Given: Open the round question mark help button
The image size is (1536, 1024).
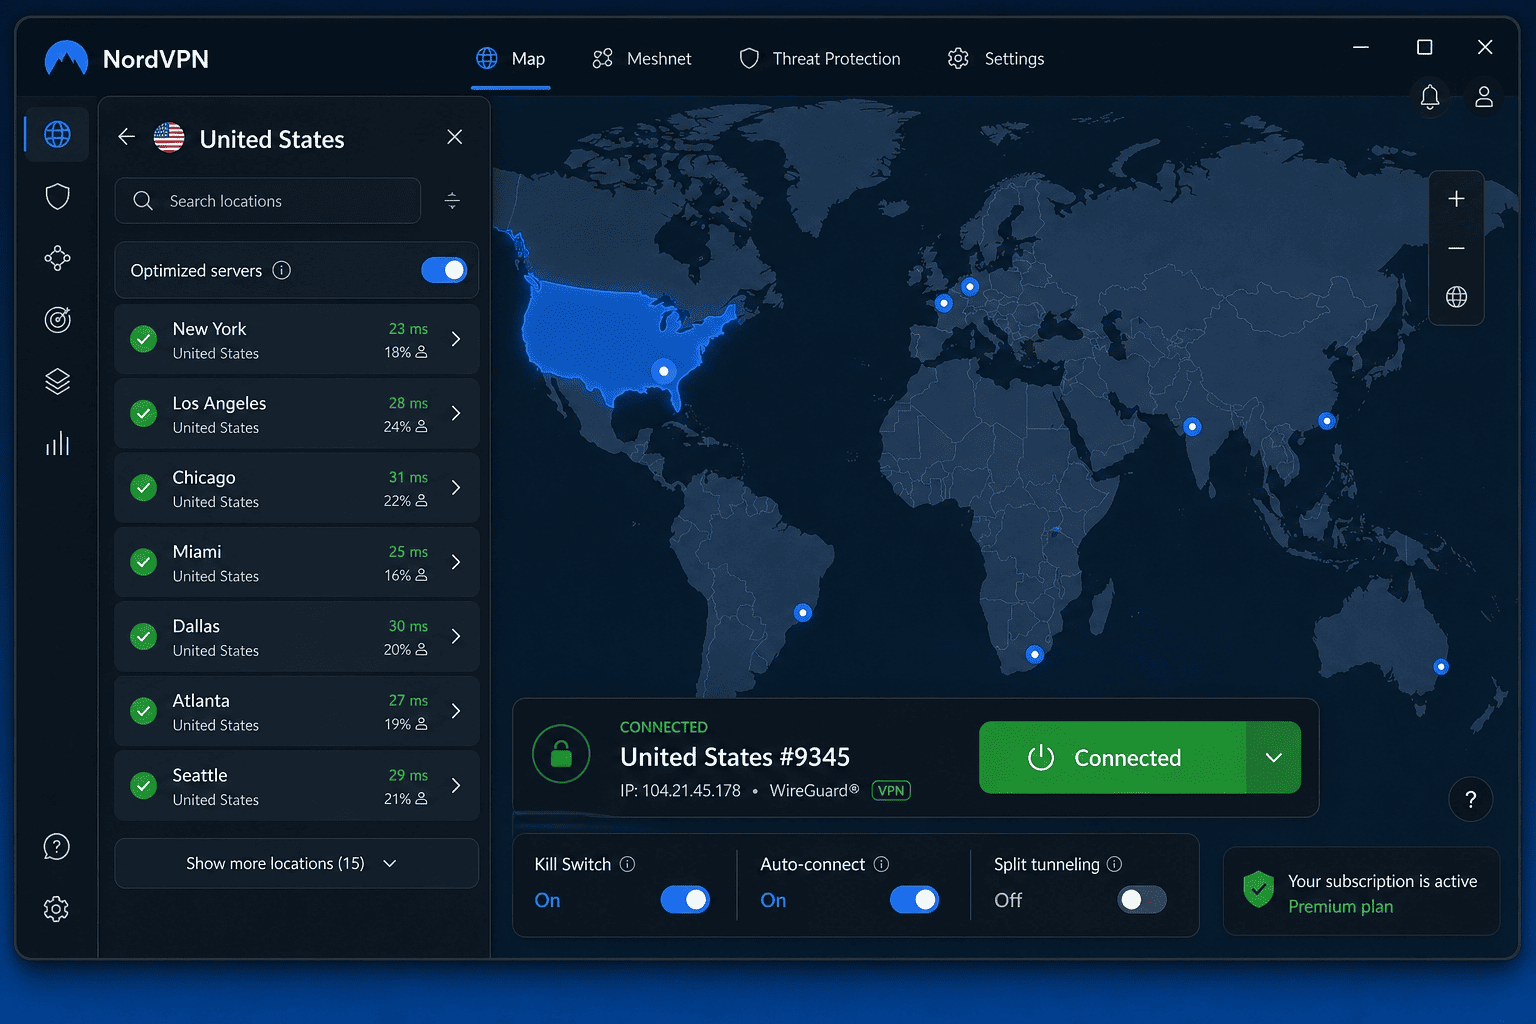Looking at the screenshot, I should pyautogui.click(x=1470, y=799).
